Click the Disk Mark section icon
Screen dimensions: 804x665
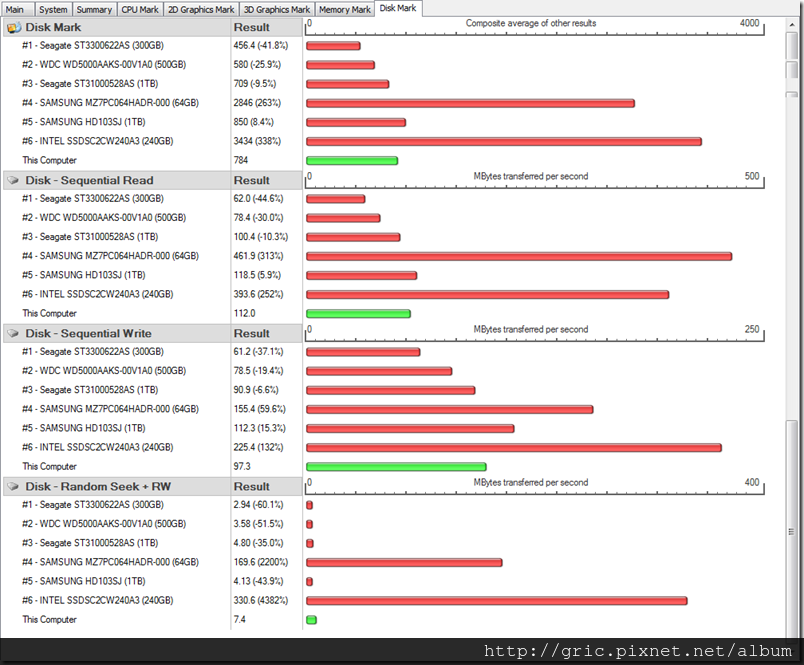[x=14, y=28]
